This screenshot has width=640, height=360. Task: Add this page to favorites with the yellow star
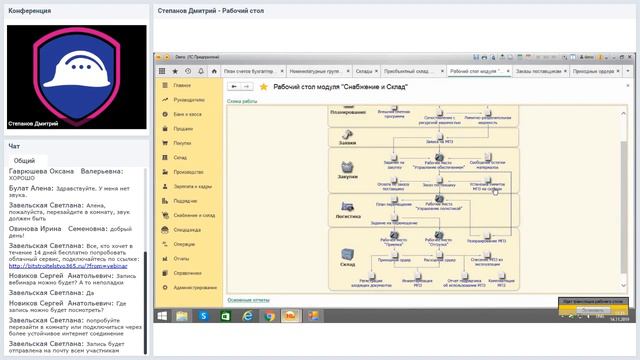pyautogui.click(x=264, y=87)
